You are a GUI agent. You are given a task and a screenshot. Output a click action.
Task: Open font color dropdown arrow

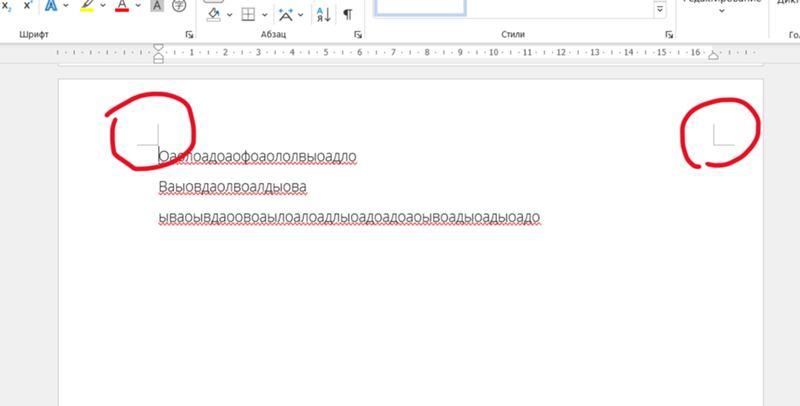click(139, 7)
